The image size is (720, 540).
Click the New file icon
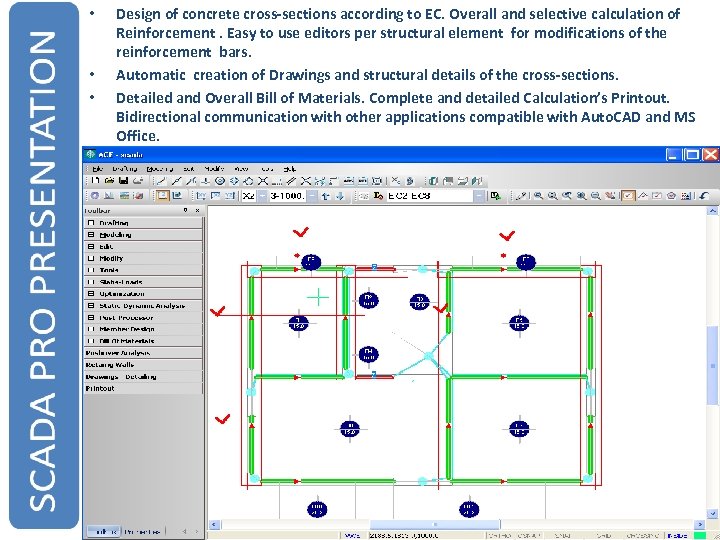click(95, 180)
